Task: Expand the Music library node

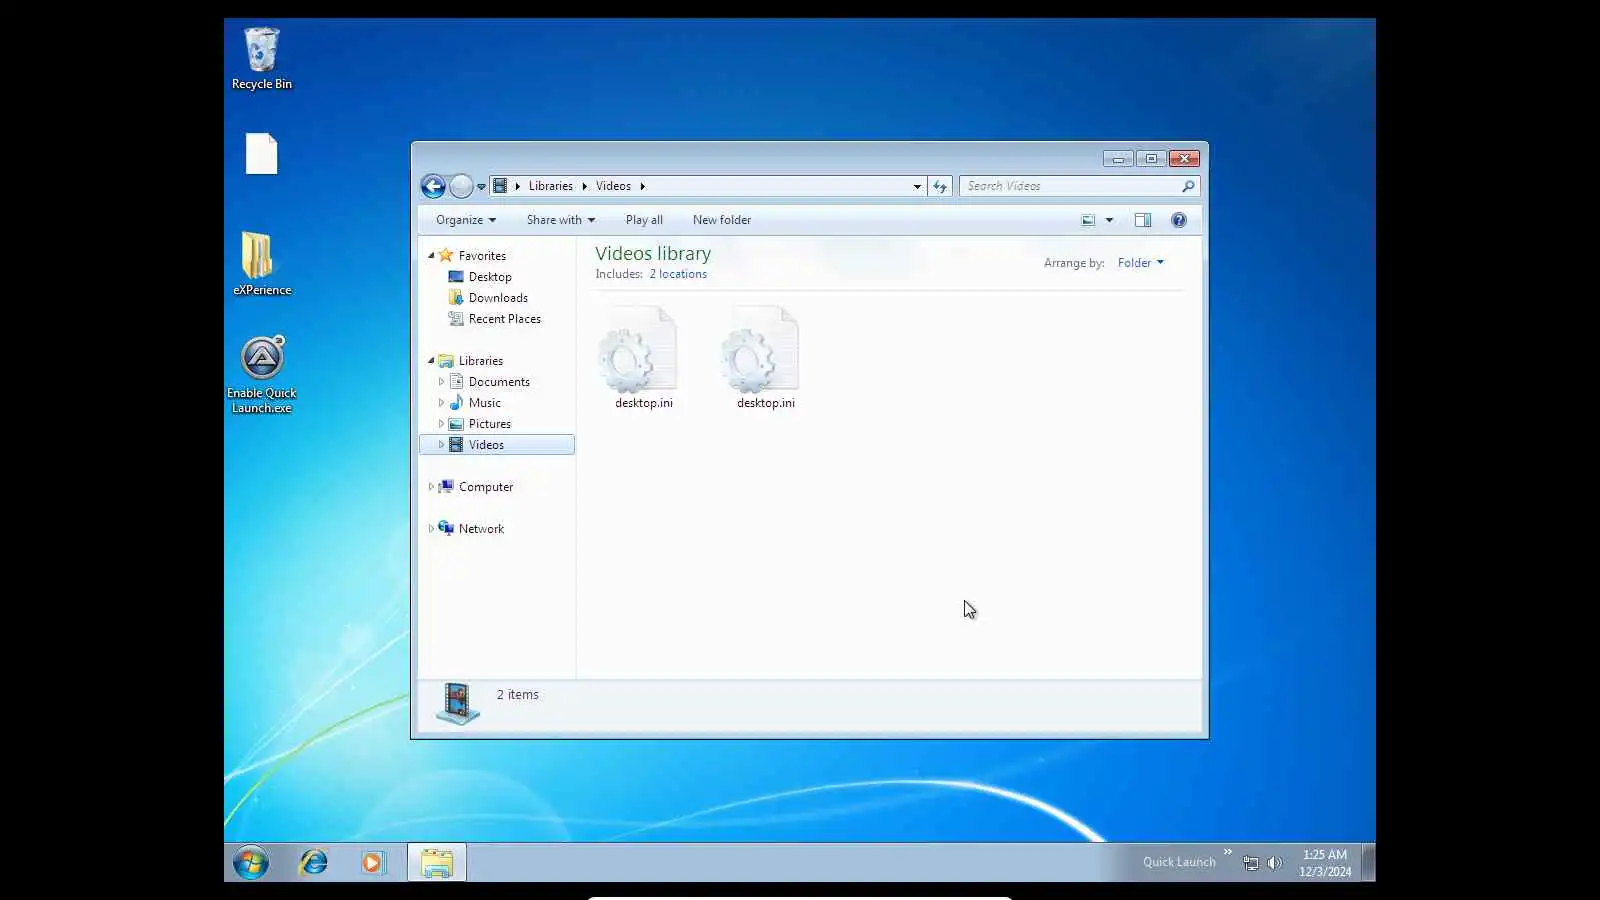Action: [x=441, y=403]
